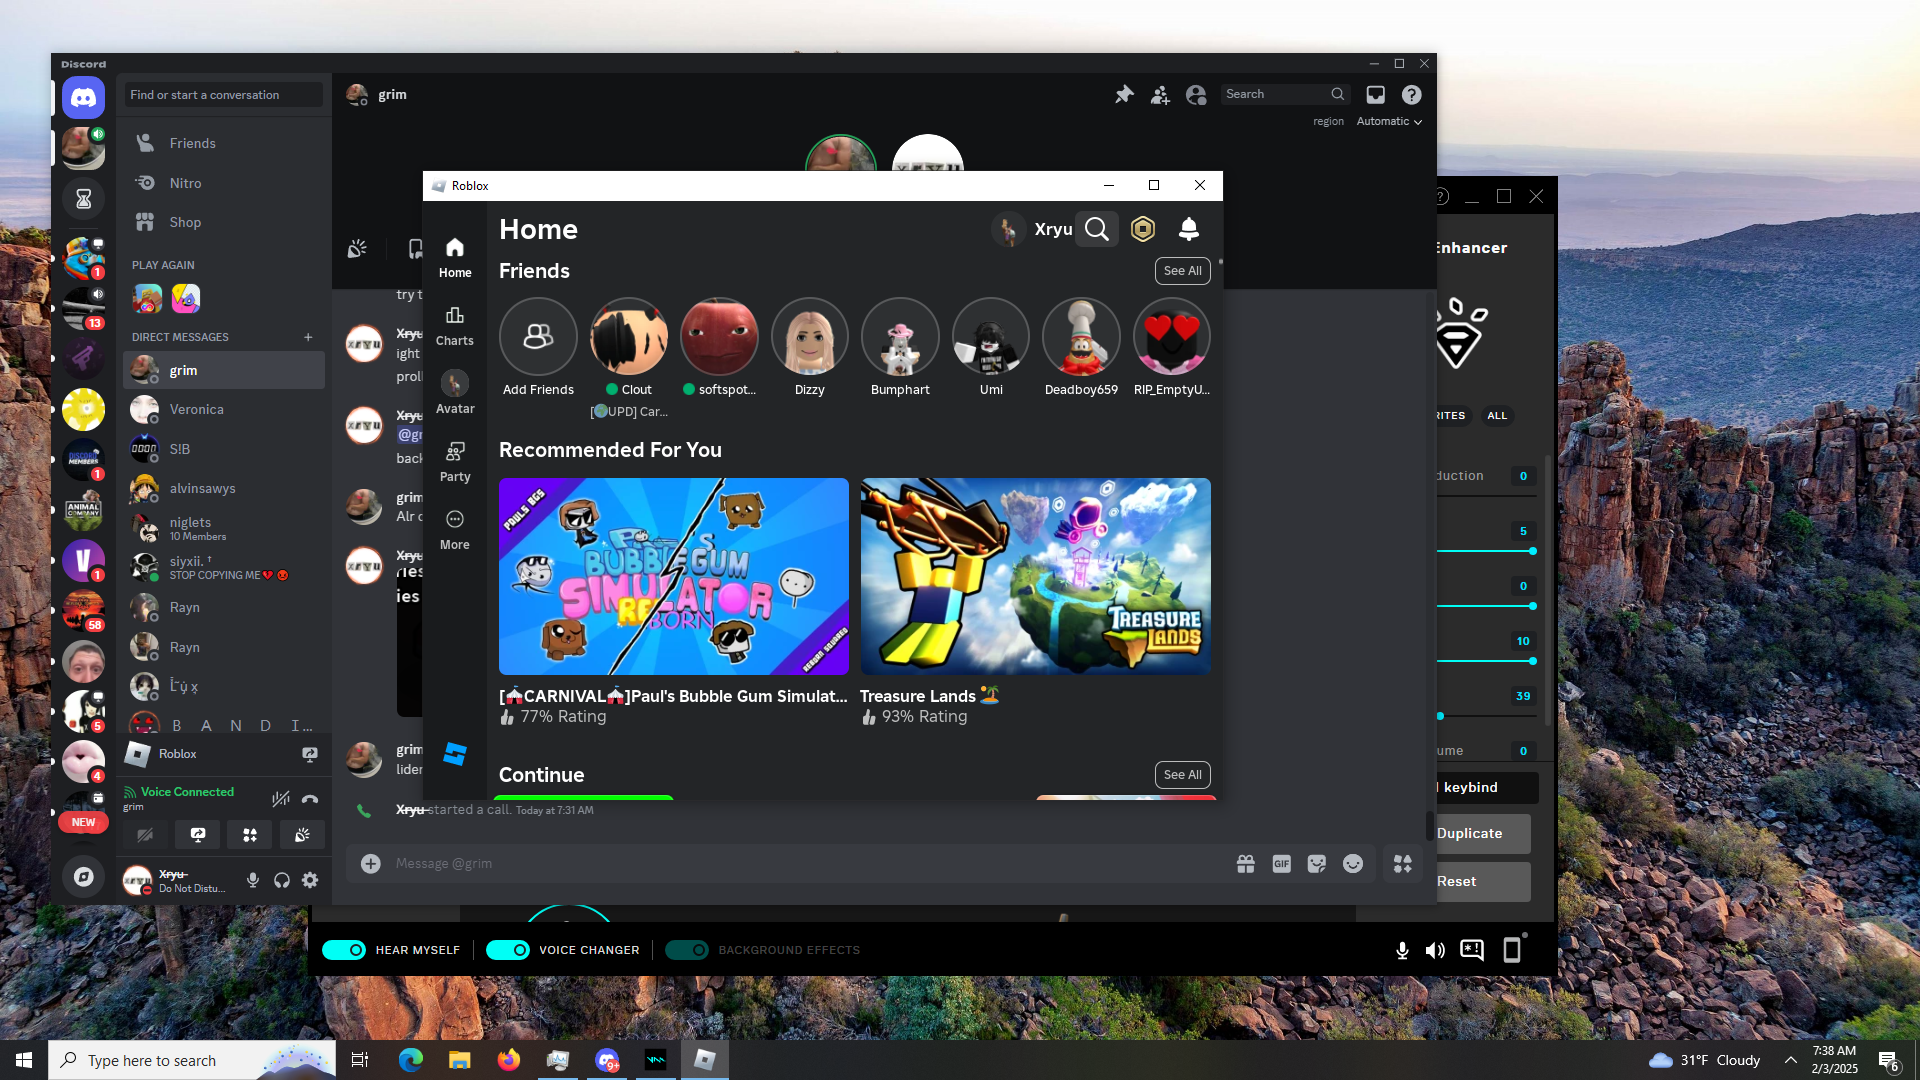The width and height of the screenshot is (1920, 1080).
Task: Open Roblox Robux currency icon
Action: point(1142,229)
